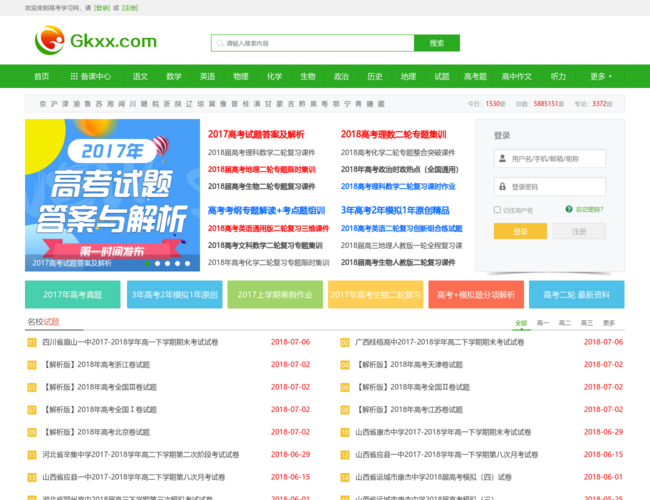Open the 数学 navigation tab
650x500 pixels.
tap(173, 76)
